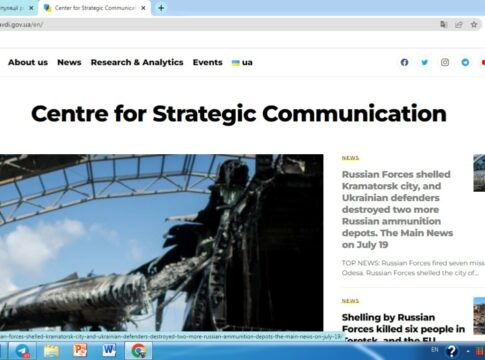Open the Telegram social icon in header
Viewport: 485px width, 360px height.
click(x=465, y=62)
